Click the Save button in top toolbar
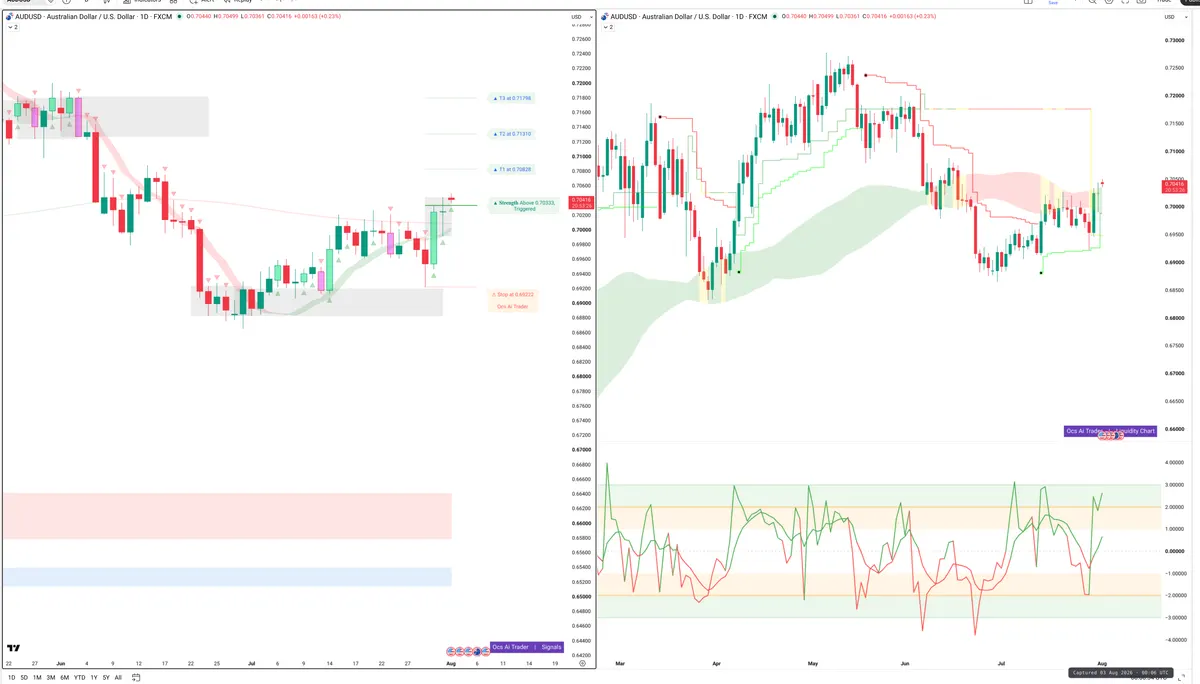The width and height of the screenshot is (1200, 684). coord(1052,2)
